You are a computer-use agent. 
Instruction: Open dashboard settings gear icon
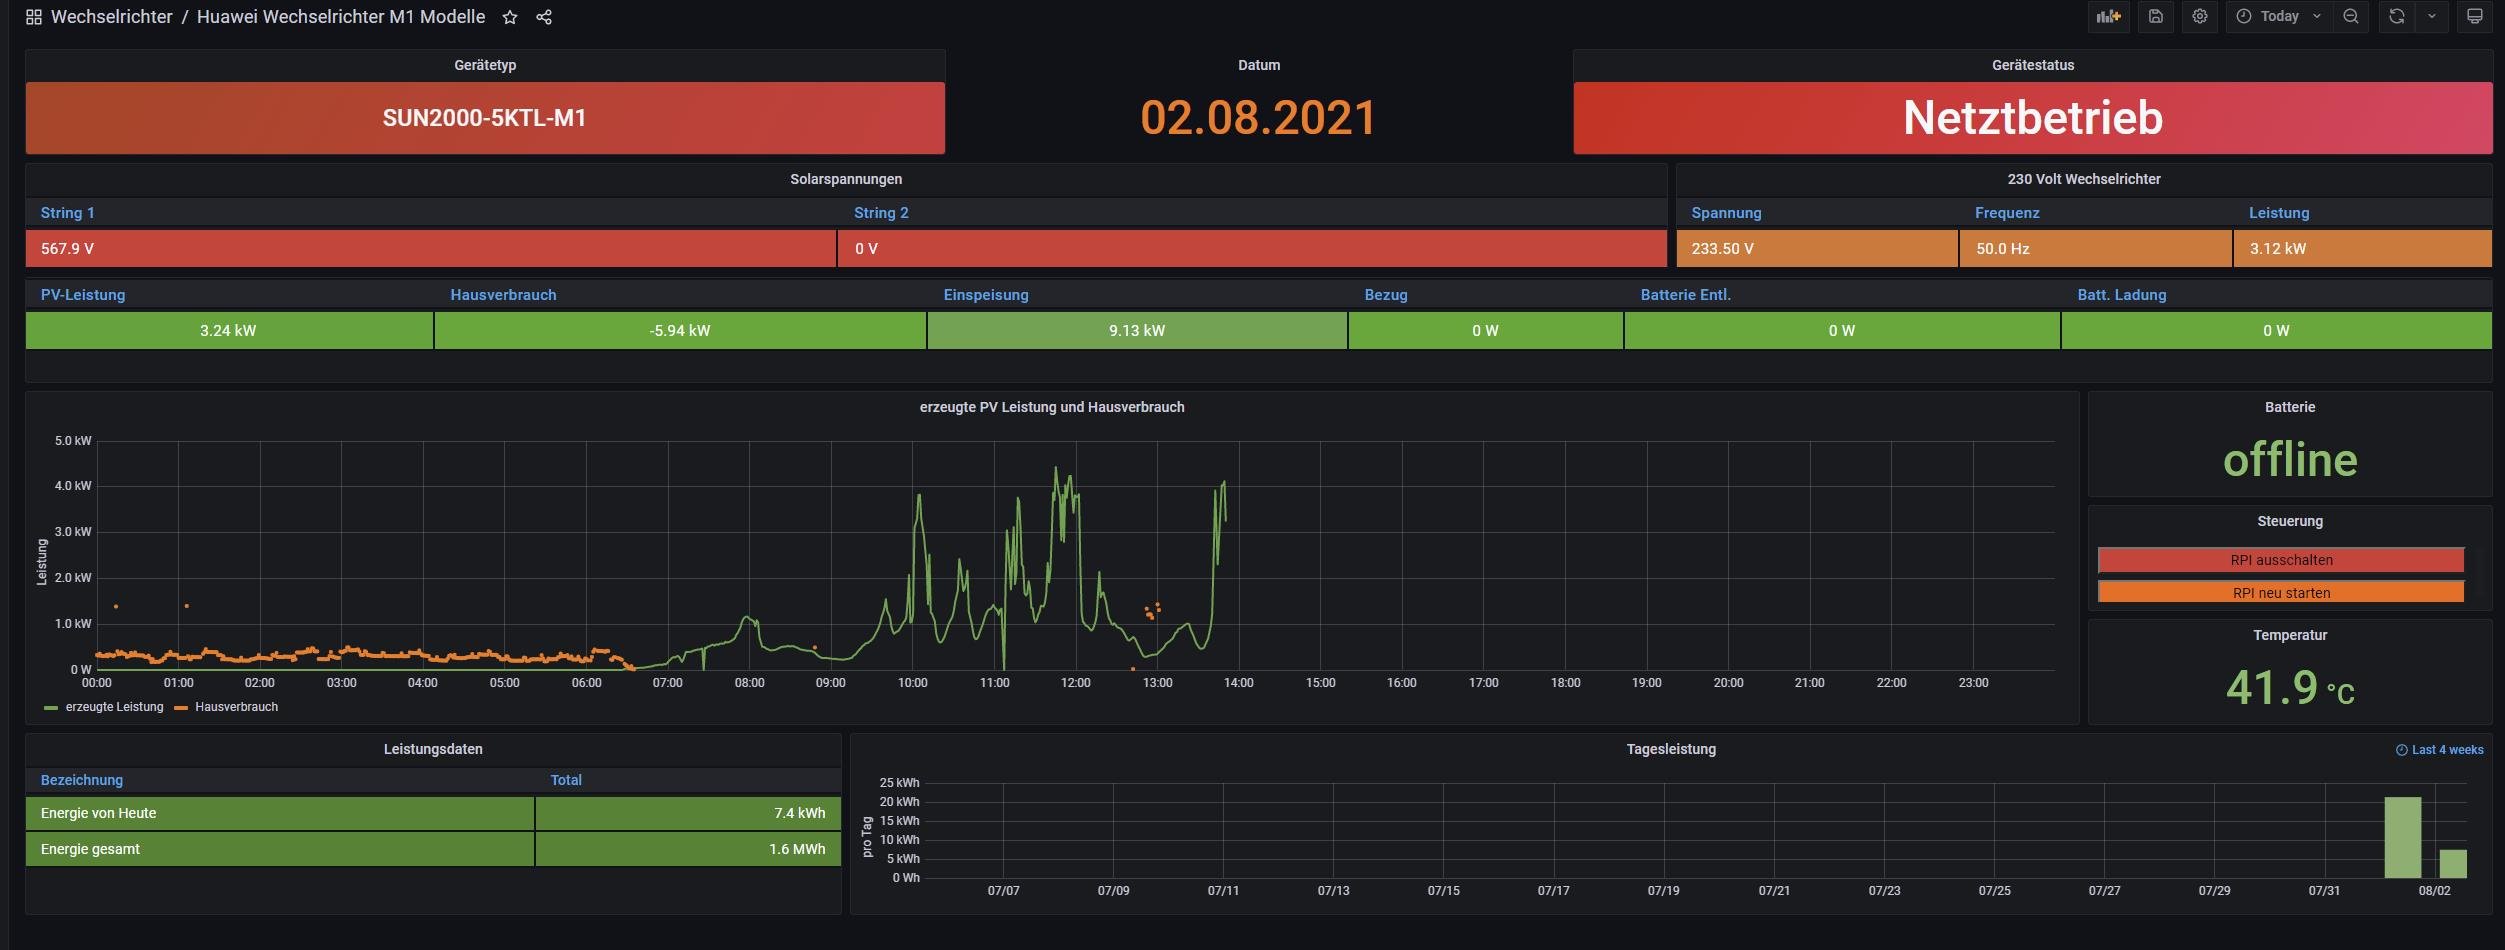2199,17
